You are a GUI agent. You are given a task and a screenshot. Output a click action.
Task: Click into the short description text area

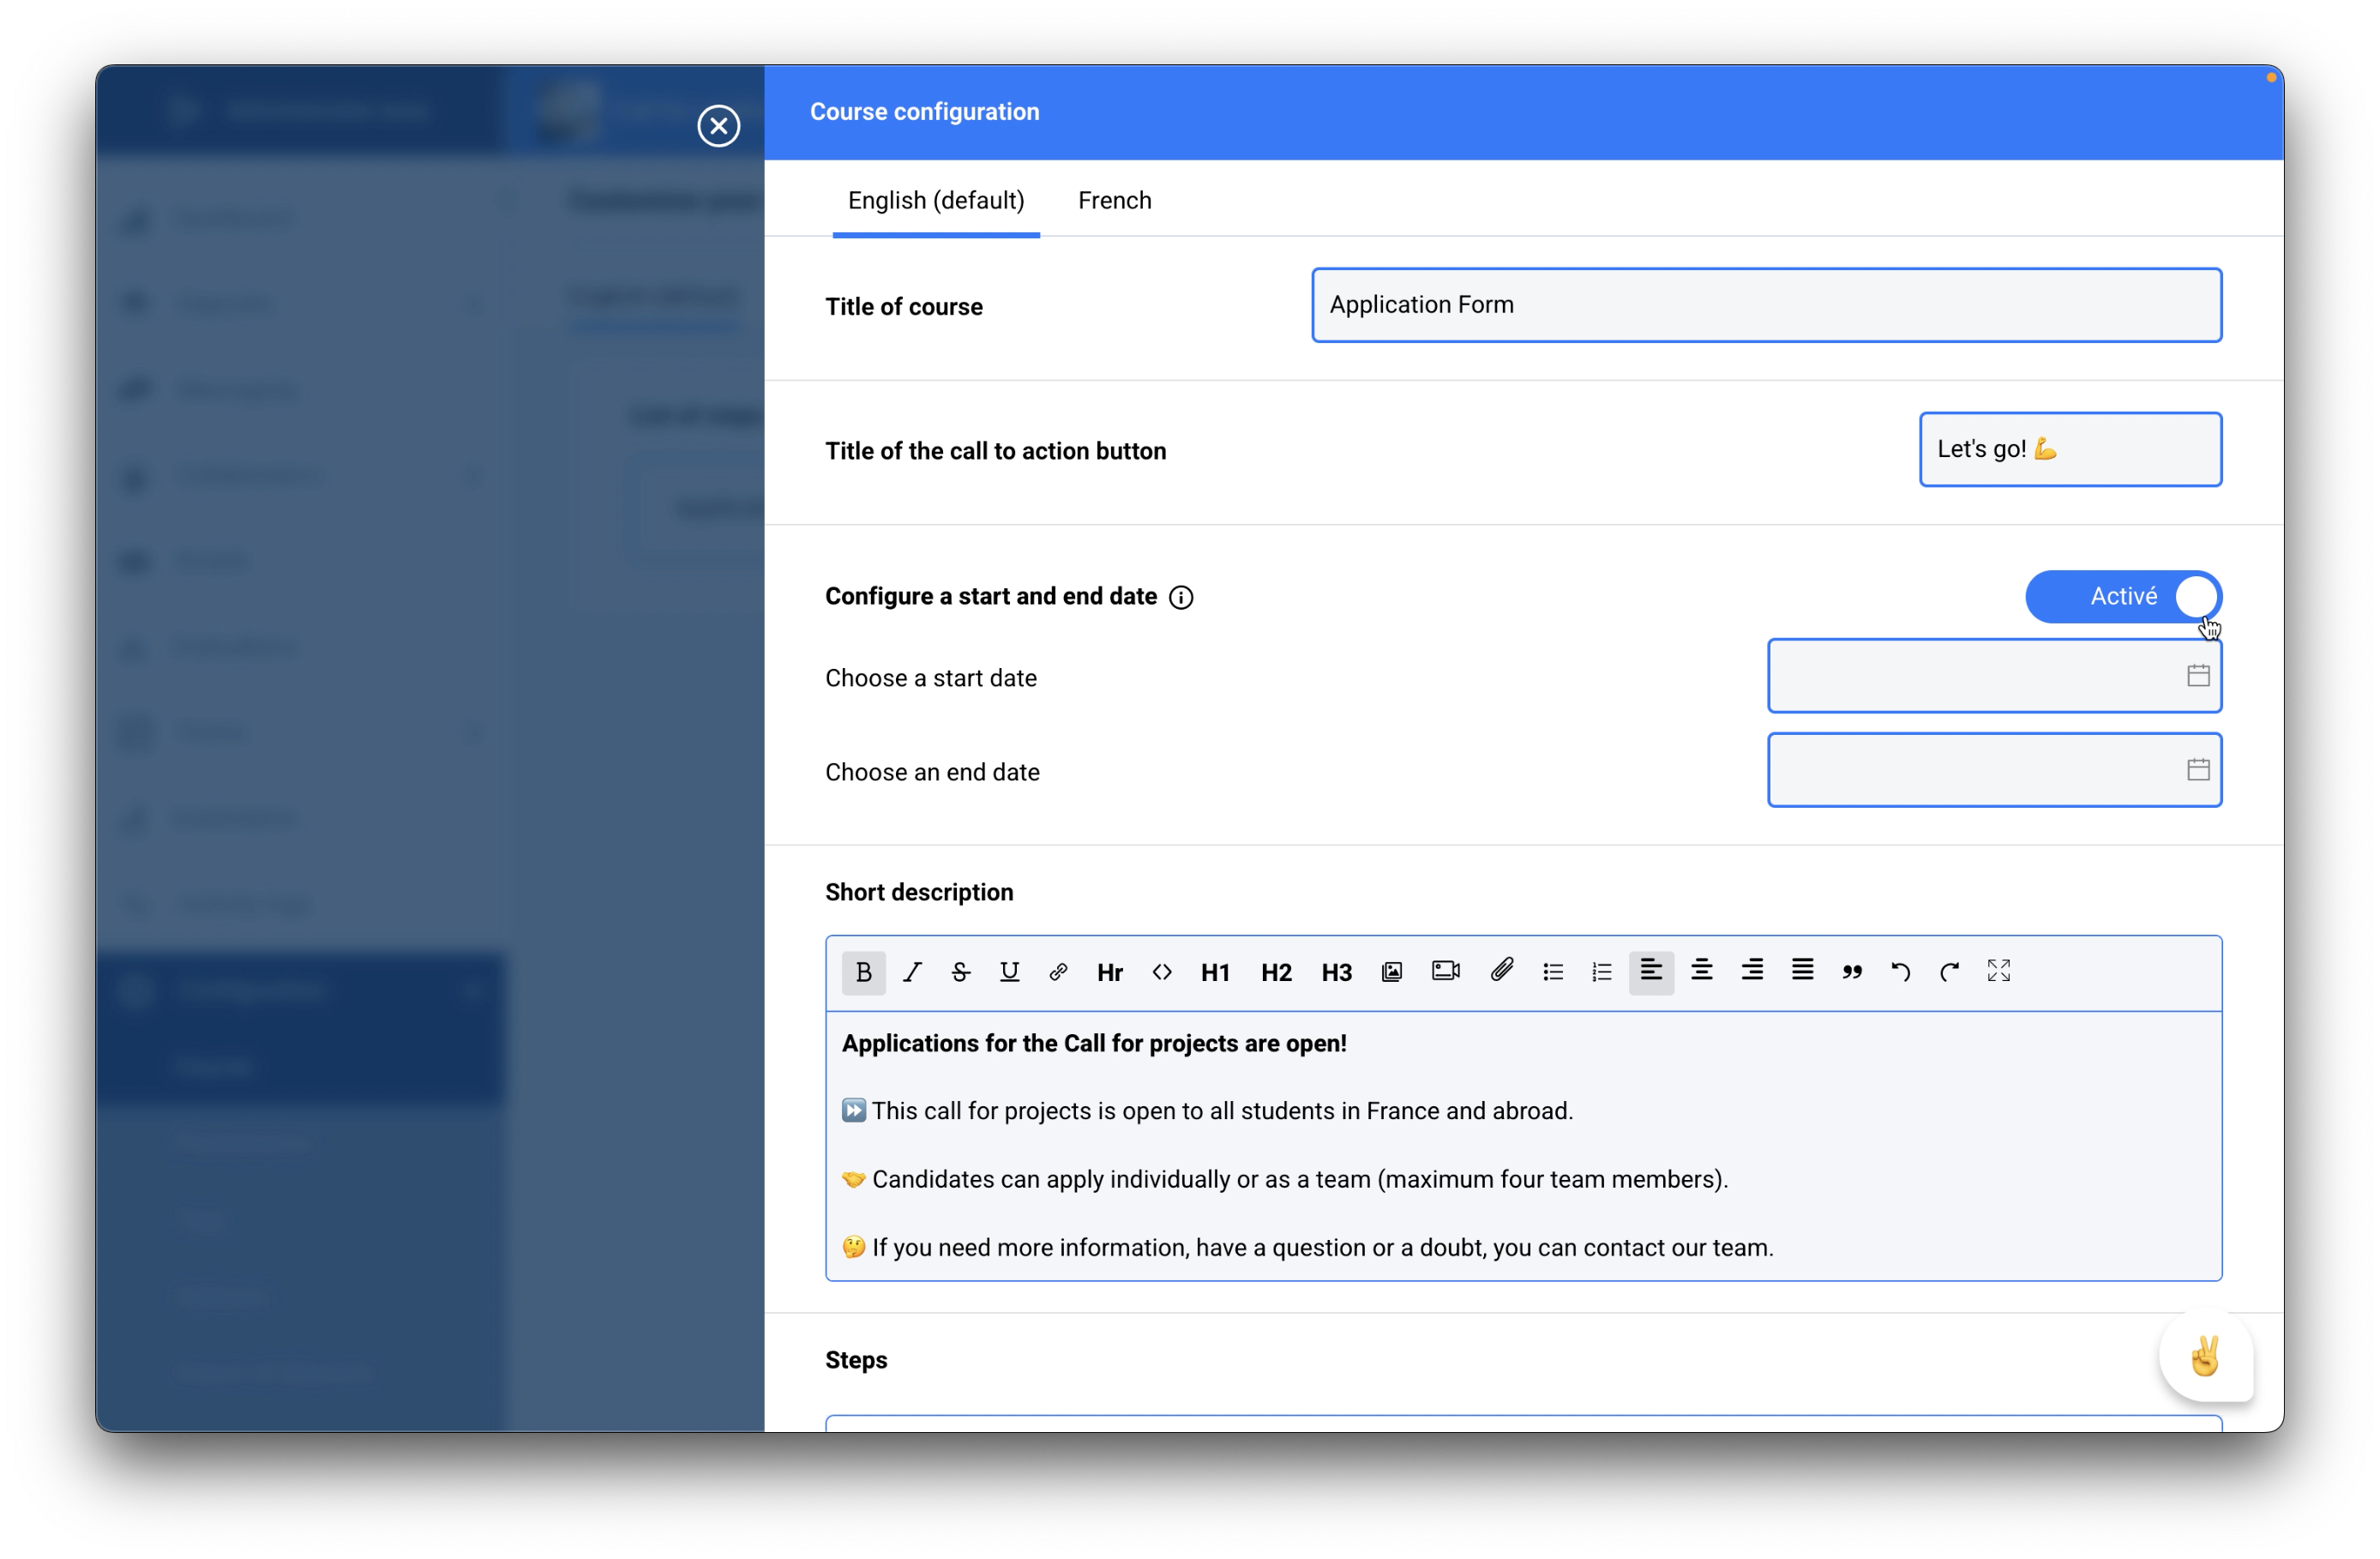[1523, 1146]
